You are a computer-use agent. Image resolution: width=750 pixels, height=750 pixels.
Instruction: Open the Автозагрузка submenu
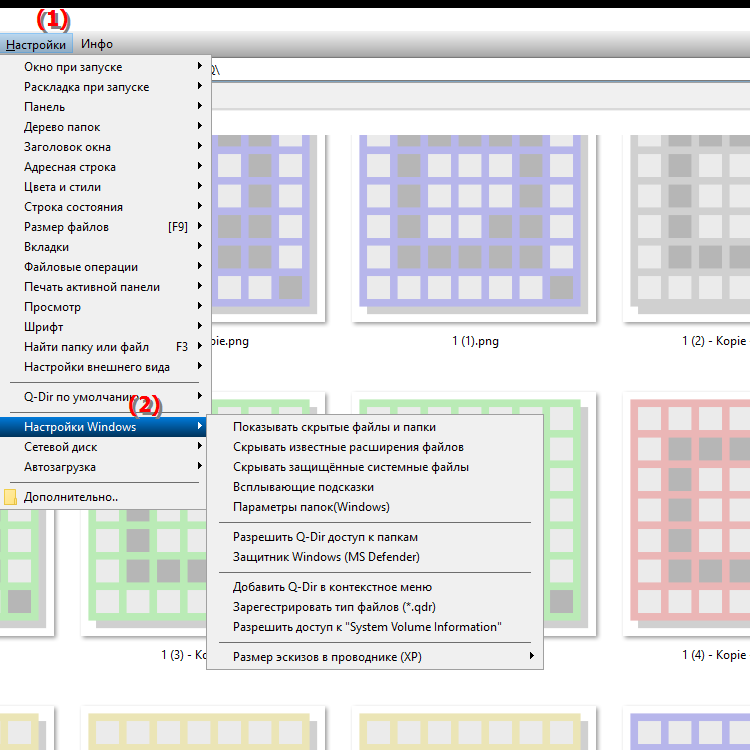click(103, 467)
